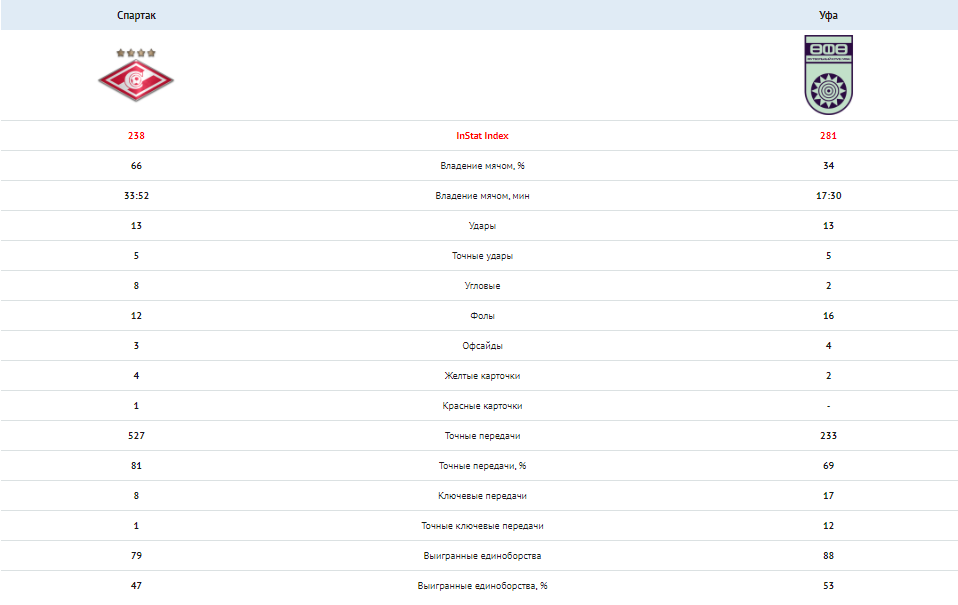
Task: Click Уфа's fouls value 16
Action: 828,315
